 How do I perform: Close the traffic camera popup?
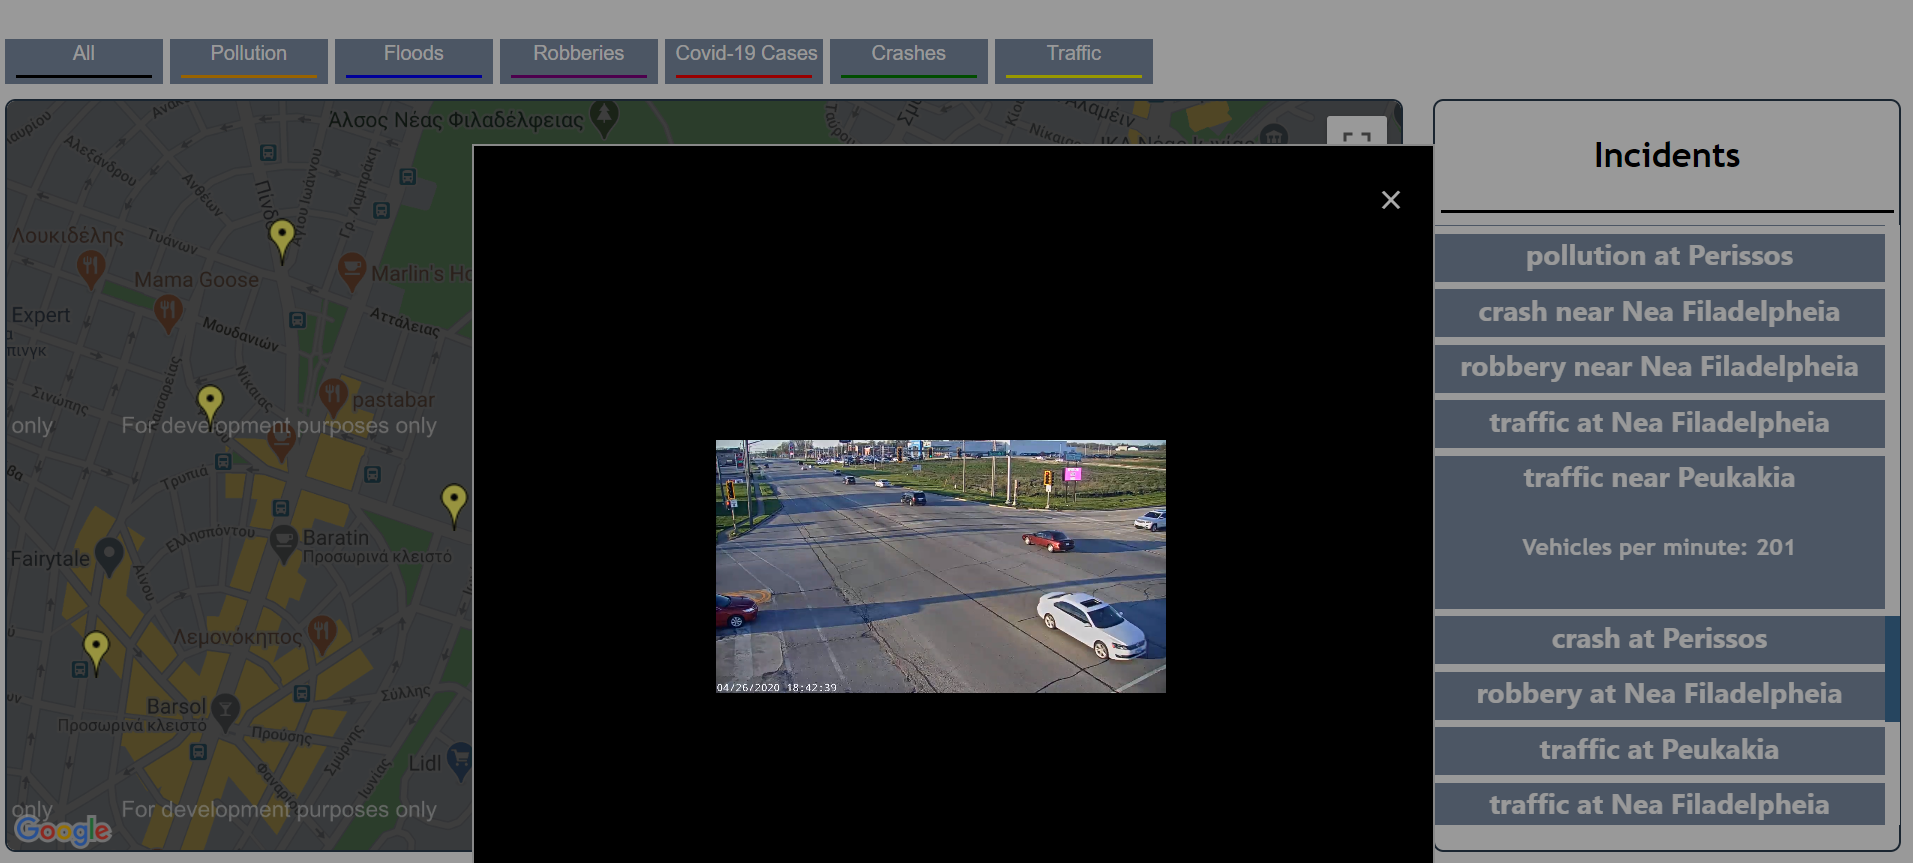point(1390,200)
